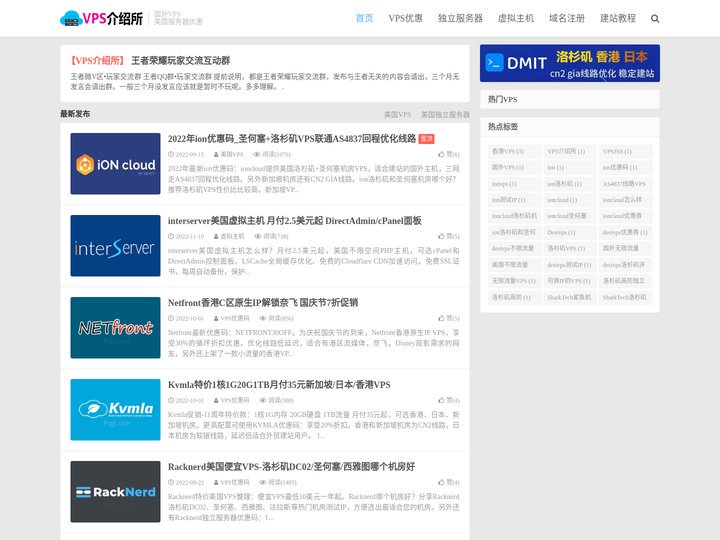The height and width of the screenshot is (540, 720).
Task: Open the 2022年ion优惠码 article title
Action: [x=292, y=139]
